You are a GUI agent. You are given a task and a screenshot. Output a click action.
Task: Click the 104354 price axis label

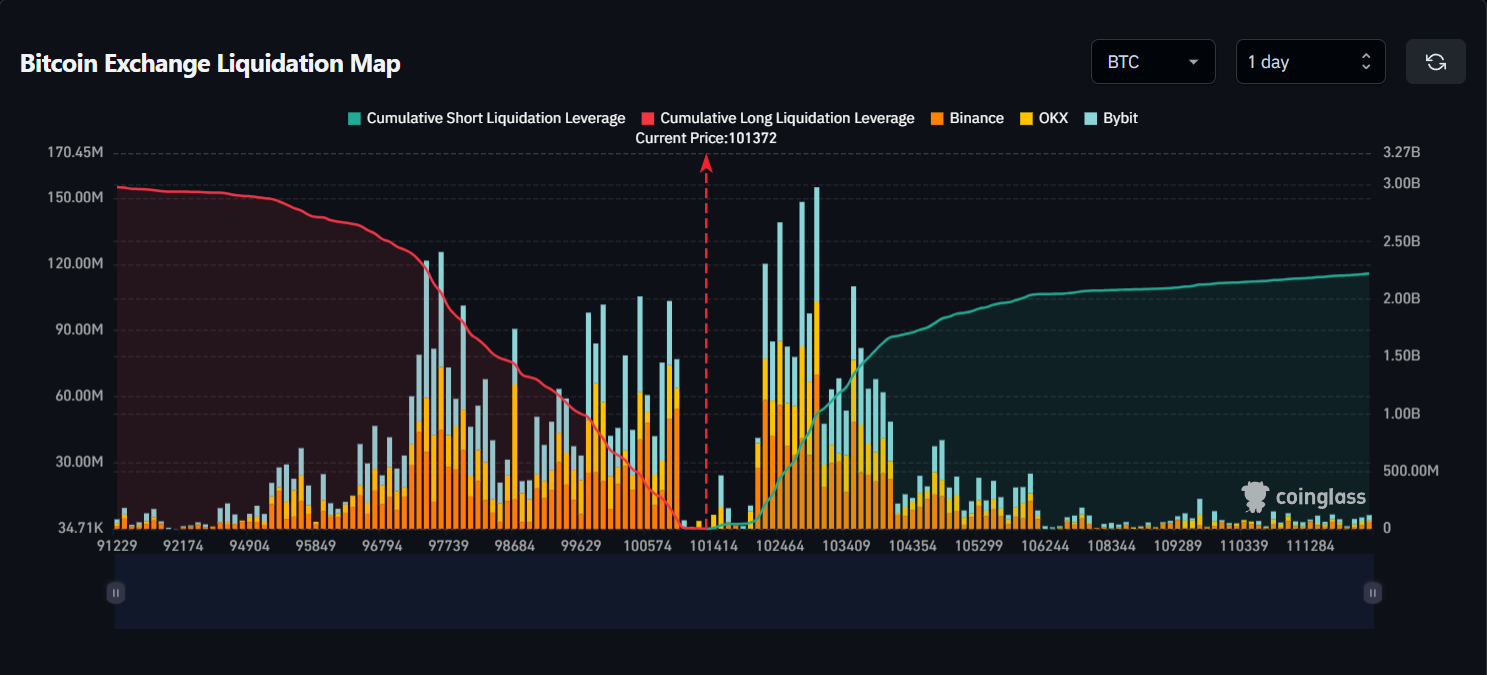tap(912, 546)
